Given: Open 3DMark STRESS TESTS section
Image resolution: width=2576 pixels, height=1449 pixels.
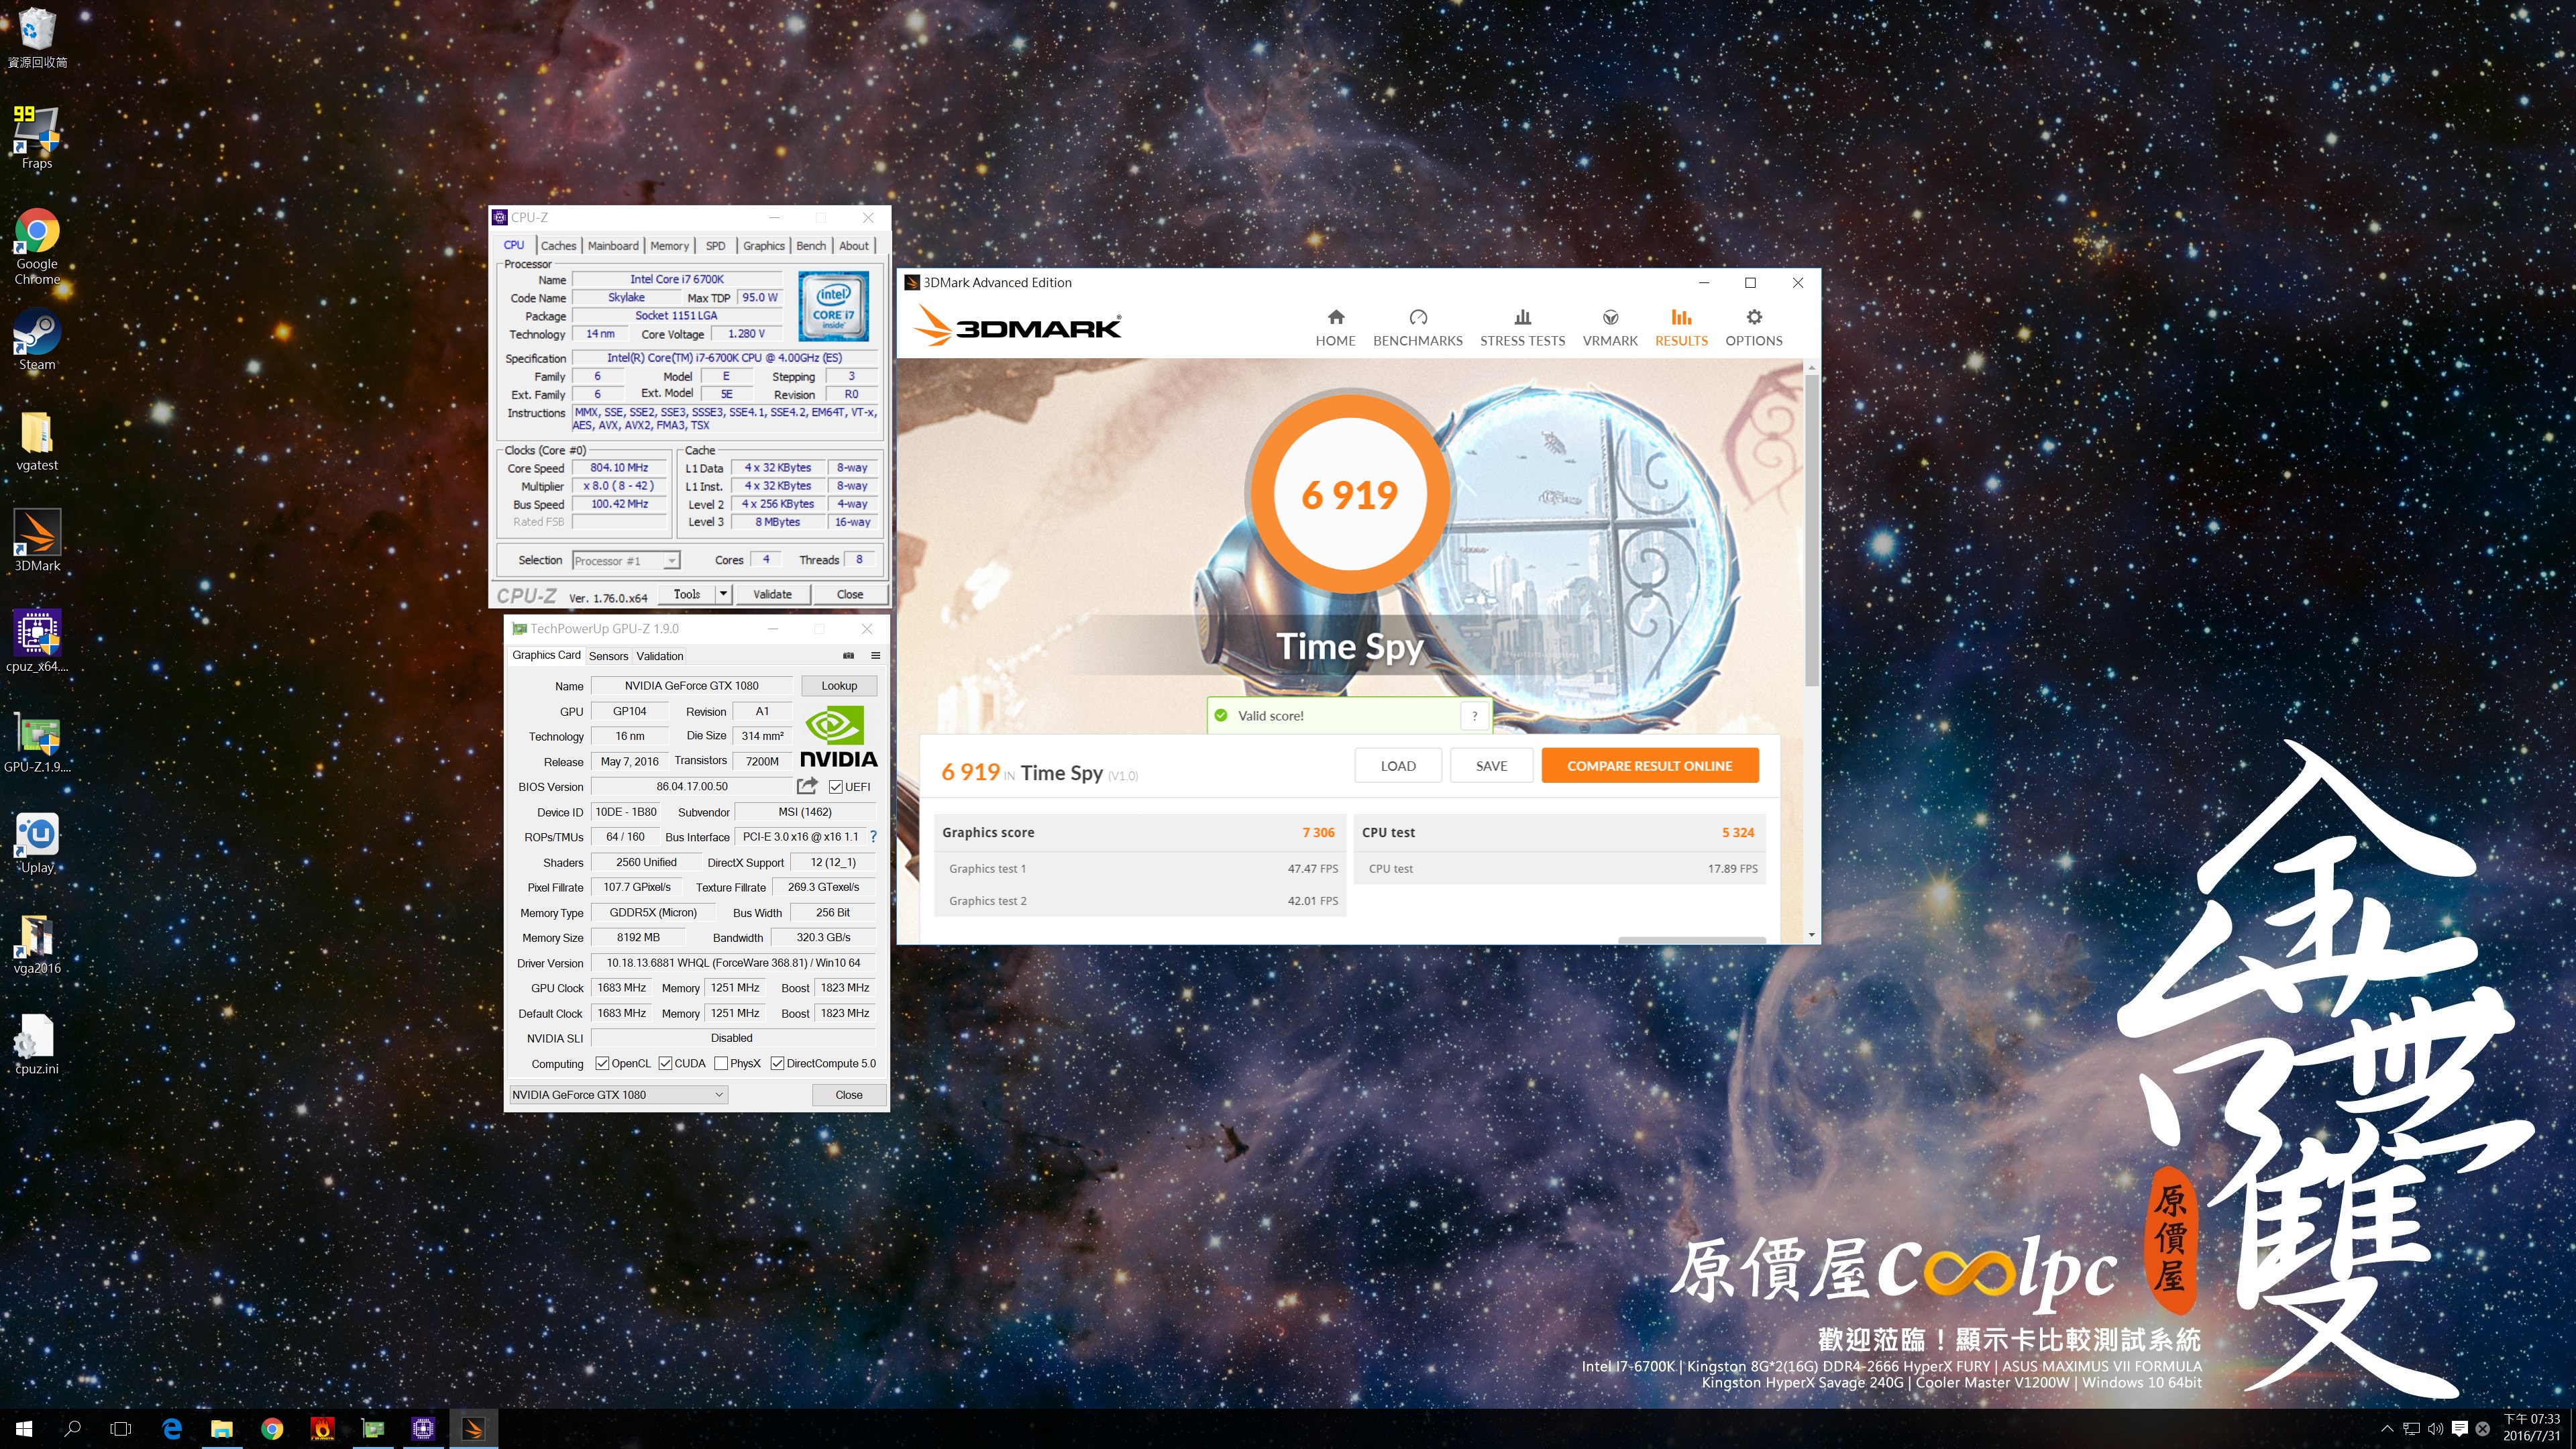Looking at the screenshot, I should tap(1522, 328).
